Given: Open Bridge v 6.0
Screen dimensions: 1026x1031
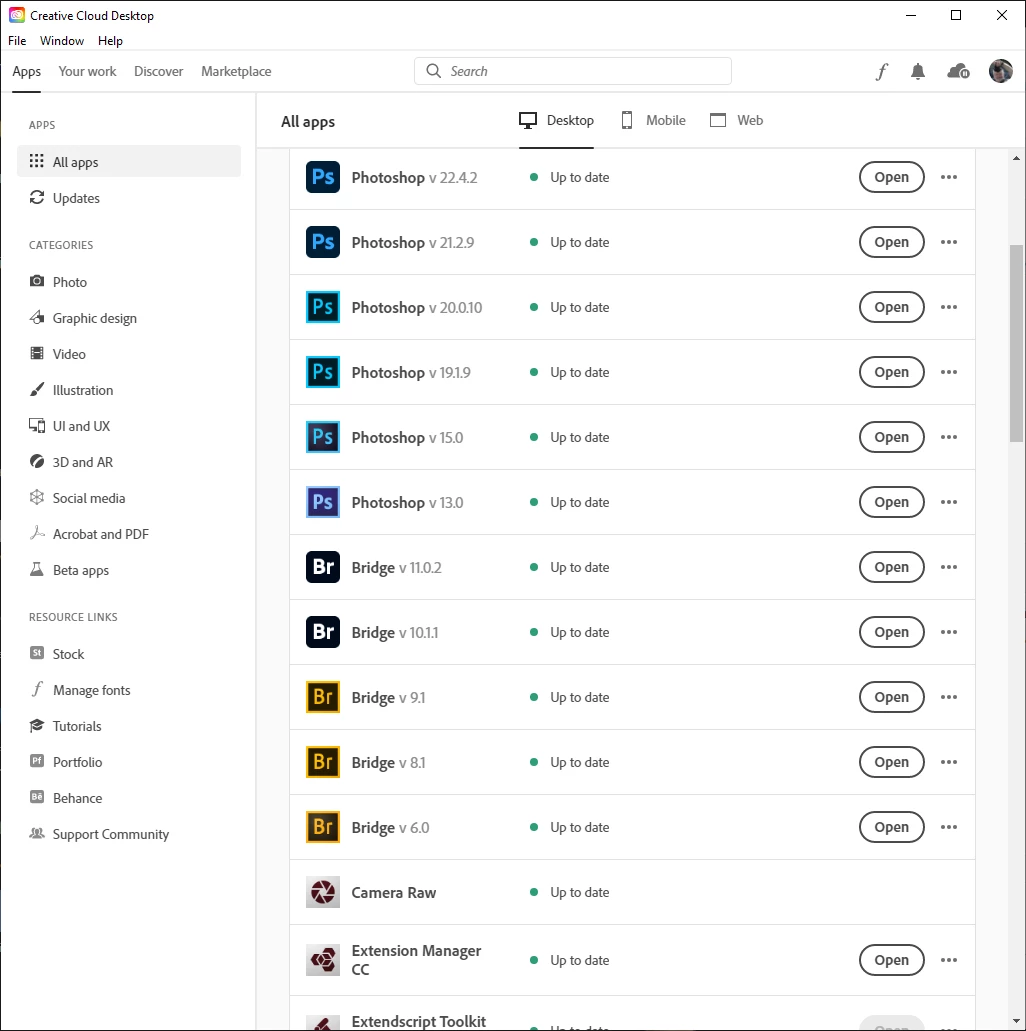Looking at the screenshot, I should coord(891,827).
